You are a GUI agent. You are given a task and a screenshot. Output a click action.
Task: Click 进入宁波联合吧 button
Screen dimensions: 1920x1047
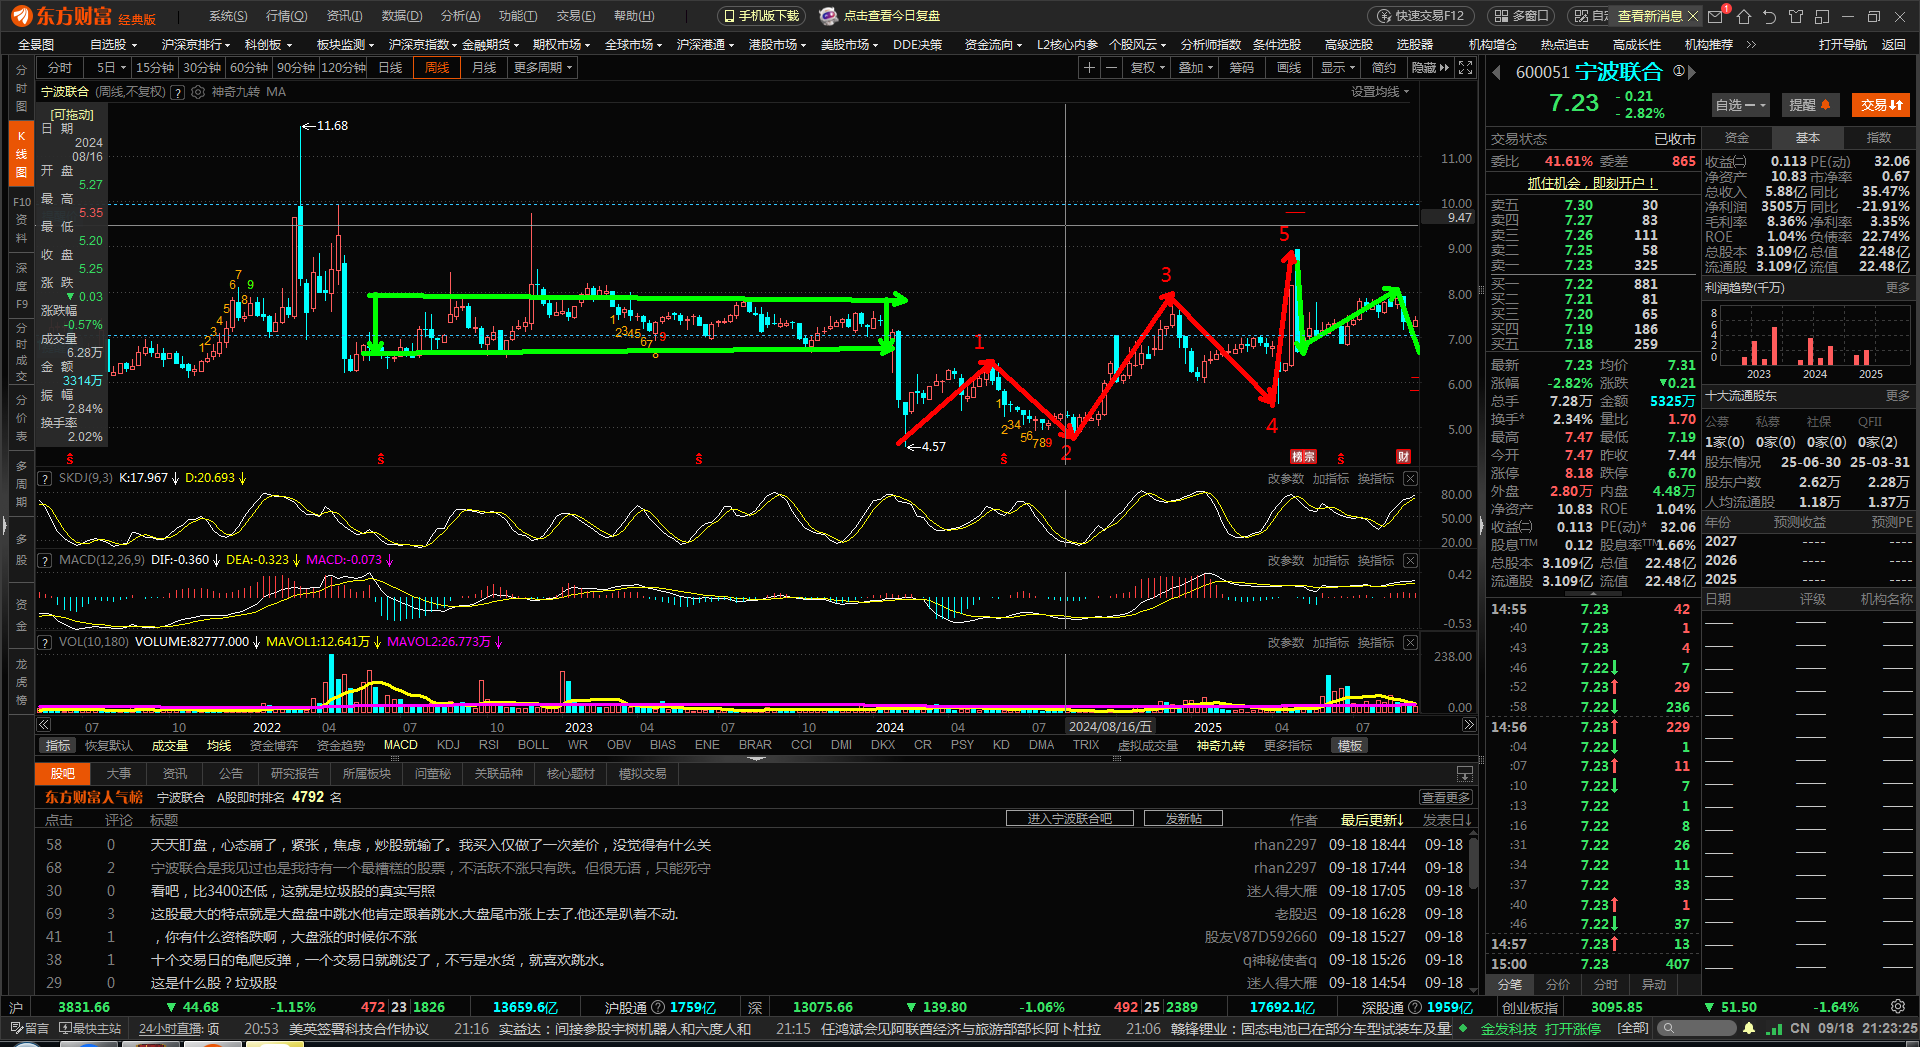[x=1070, y=819]
